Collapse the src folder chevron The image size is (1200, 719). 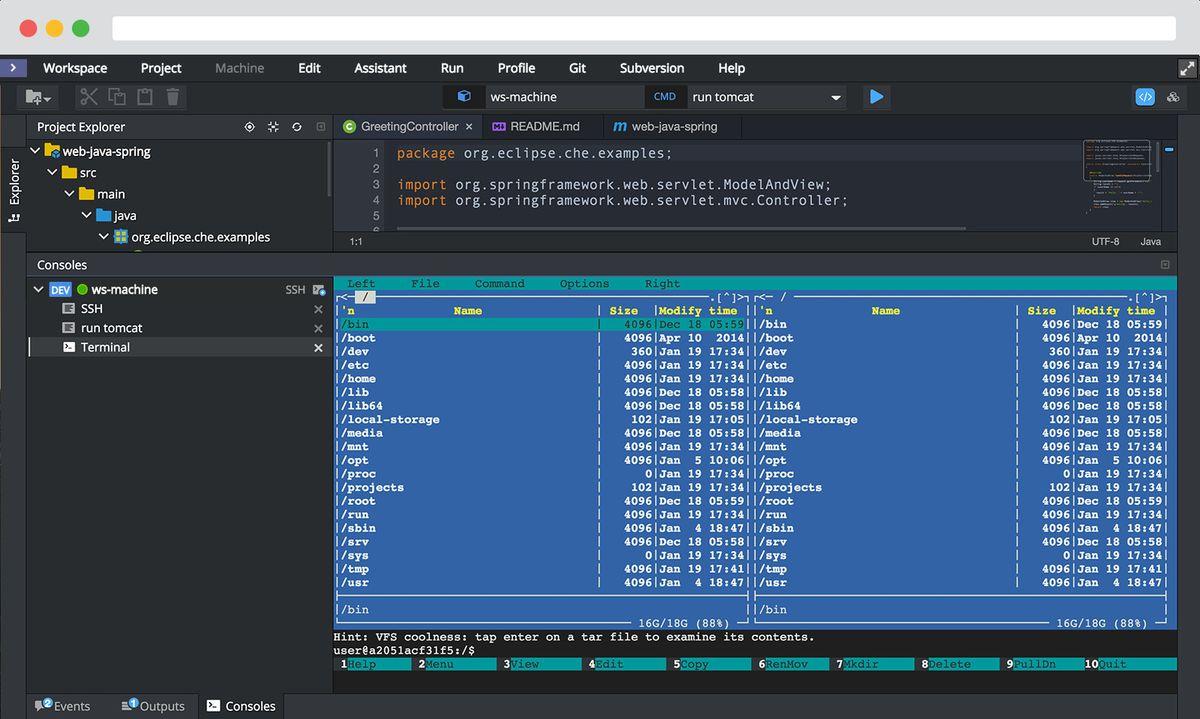52,172
